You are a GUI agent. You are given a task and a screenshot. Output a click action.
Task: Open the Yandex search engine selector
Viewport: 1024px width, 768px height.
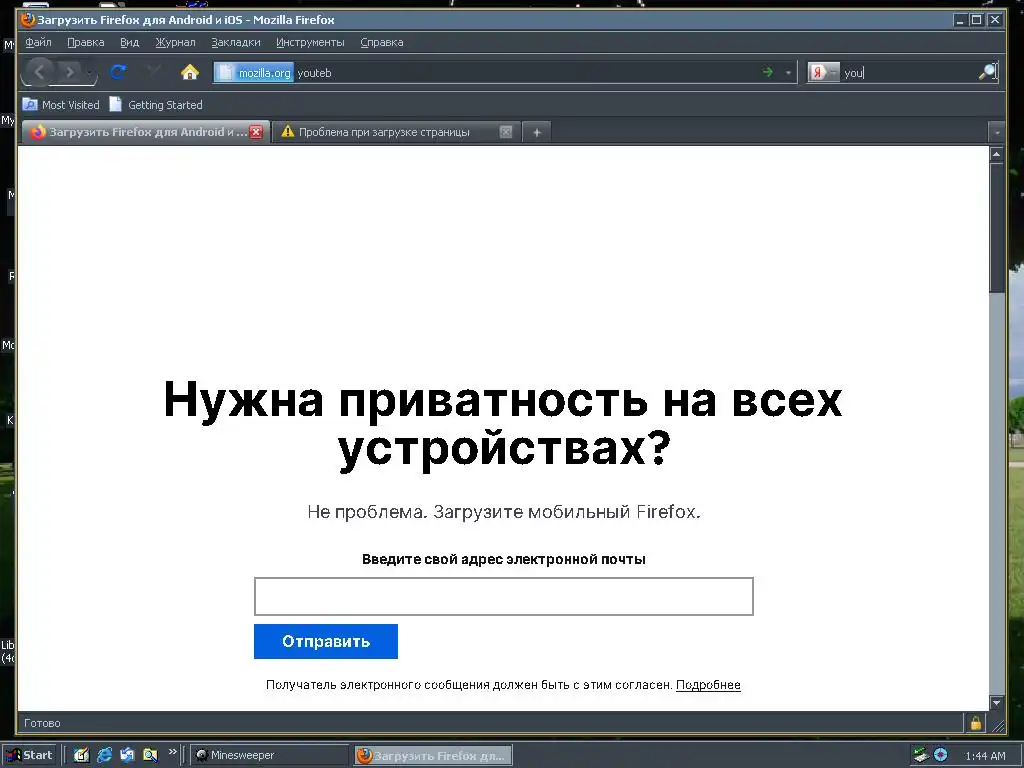pos(824,72)
